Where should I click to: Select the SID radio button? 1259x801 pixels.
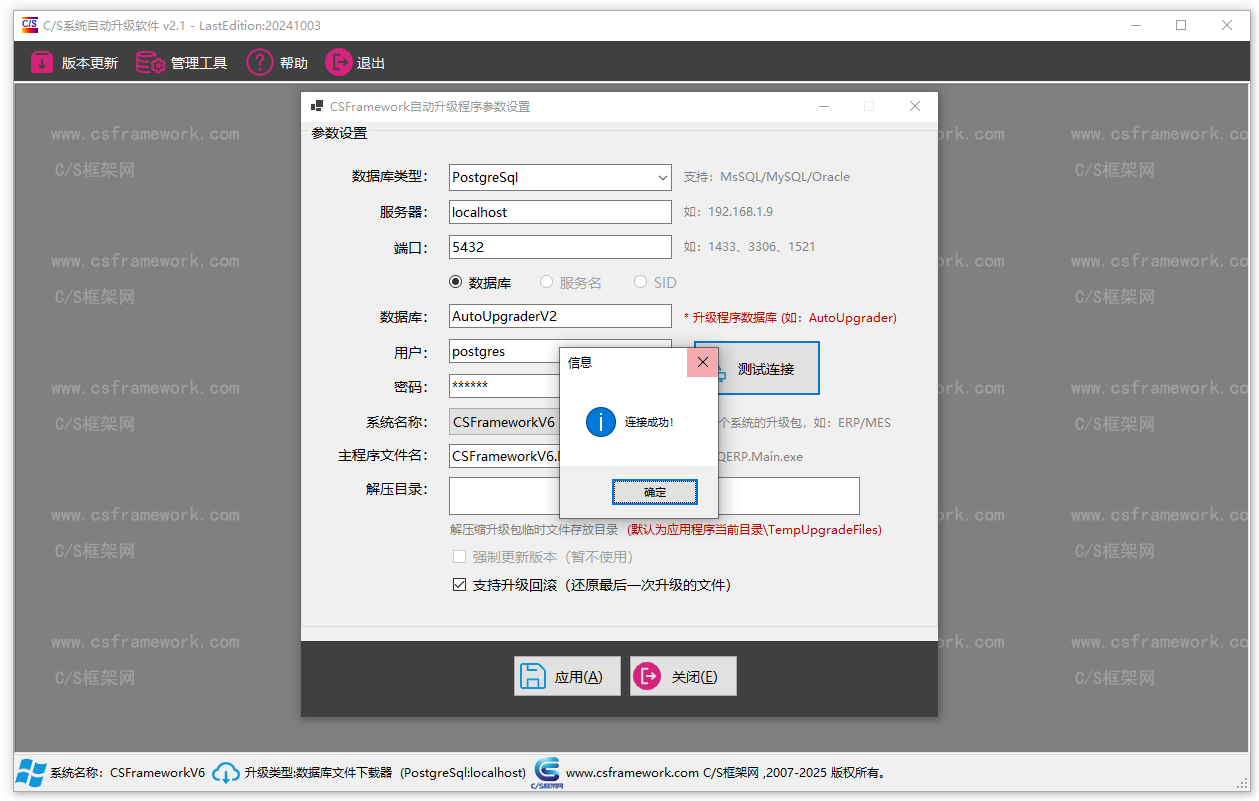pyautogui.click(x=639, y=282)
